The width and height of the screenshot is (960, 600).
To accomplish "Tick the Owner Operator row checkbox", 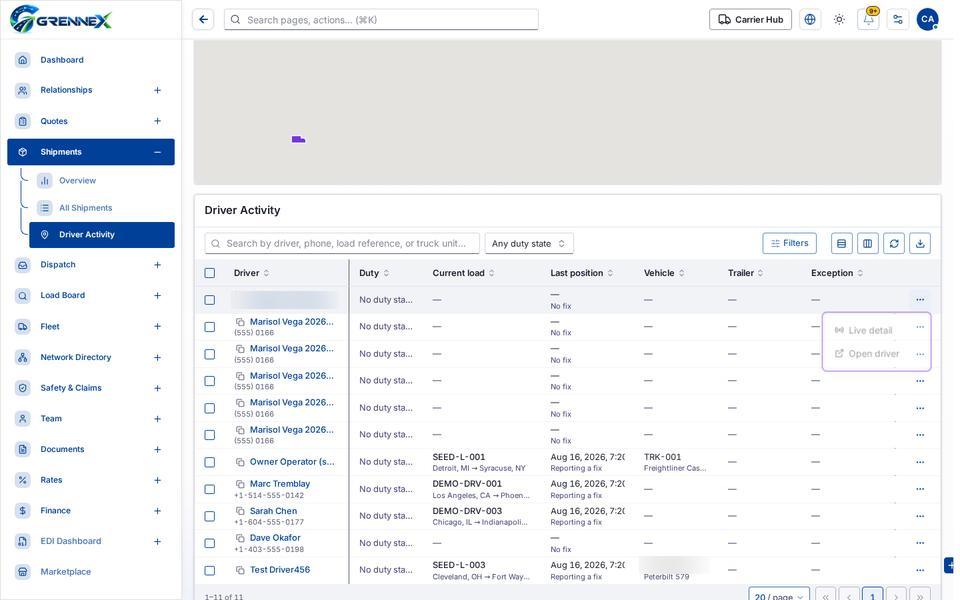I will pos(210,462).
